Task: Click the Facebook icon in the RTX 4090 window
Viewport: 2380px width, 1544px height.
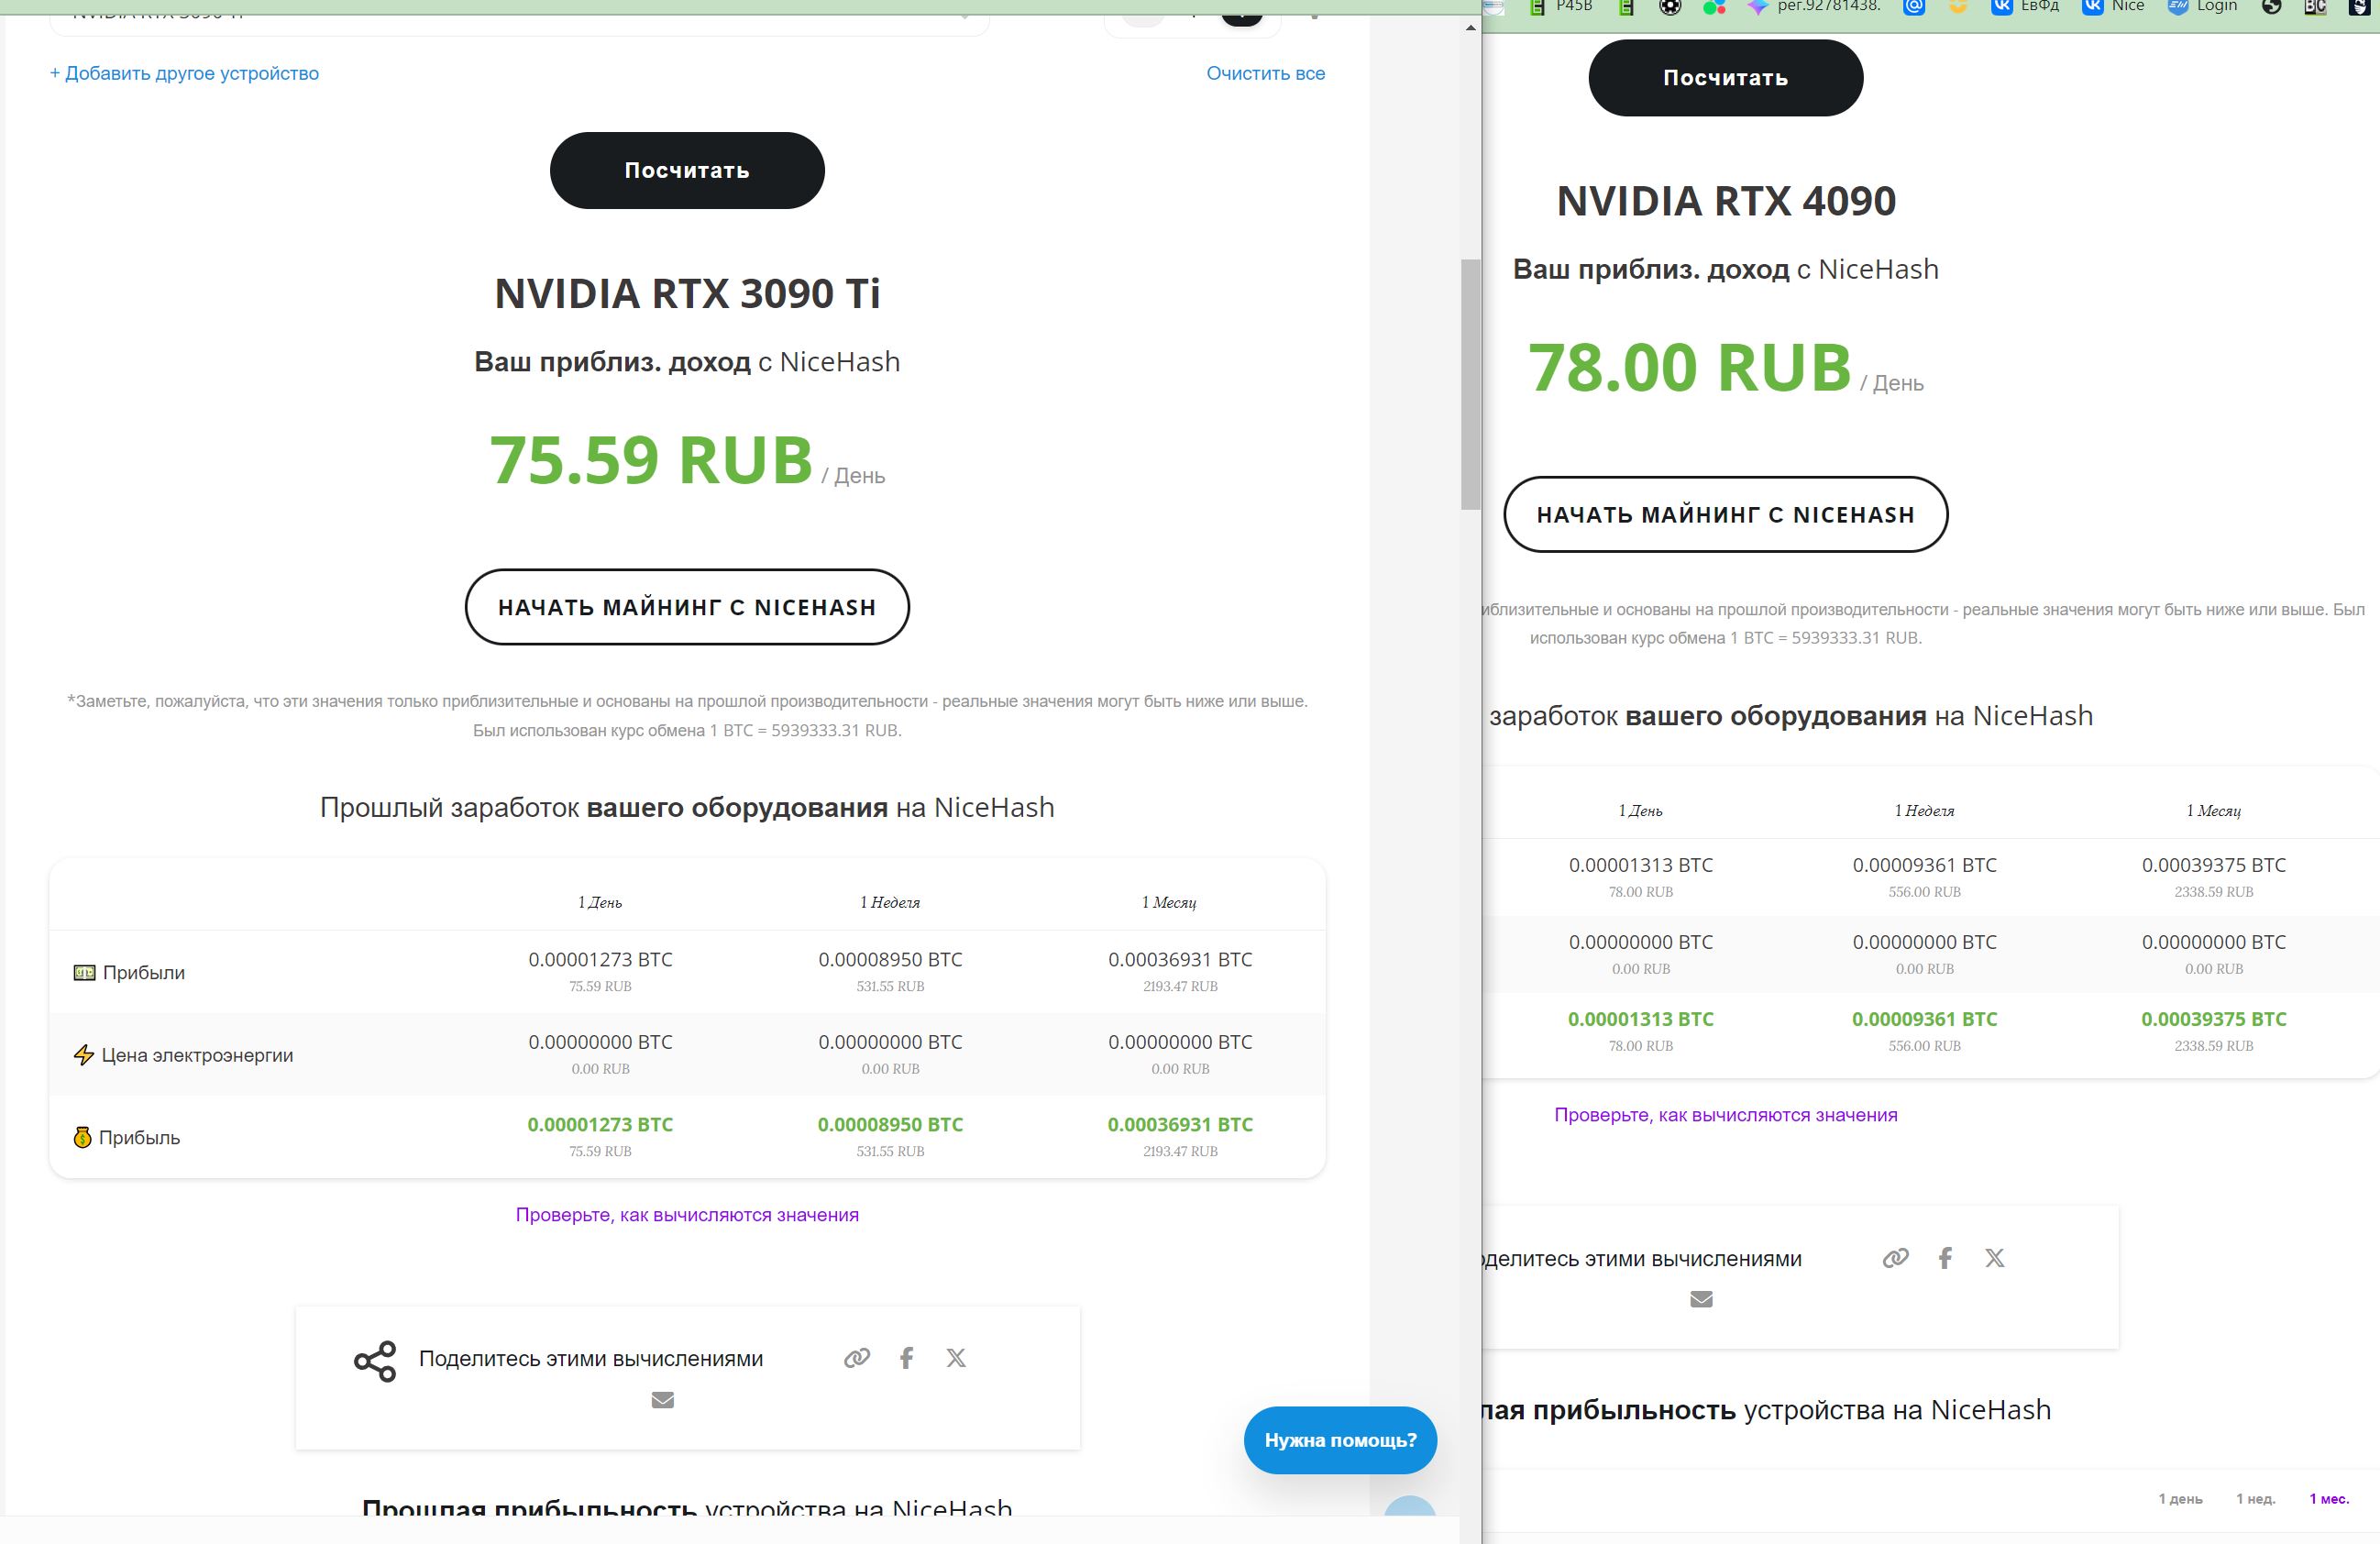Action: [1945, 1258]
